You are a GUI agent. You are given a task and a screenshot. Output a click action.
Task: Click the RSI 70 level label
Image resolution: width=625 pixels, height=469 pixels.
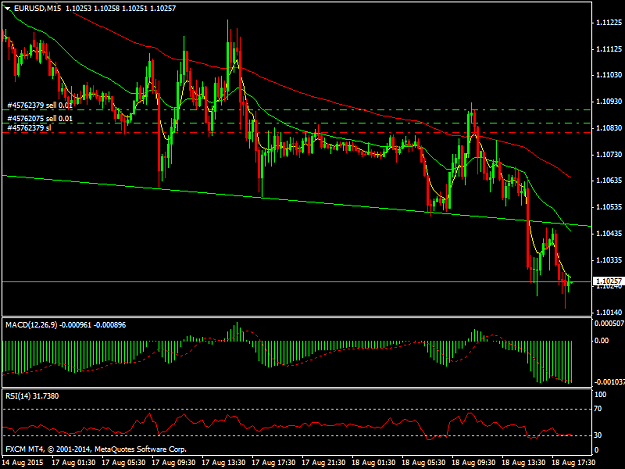[597, 409]
